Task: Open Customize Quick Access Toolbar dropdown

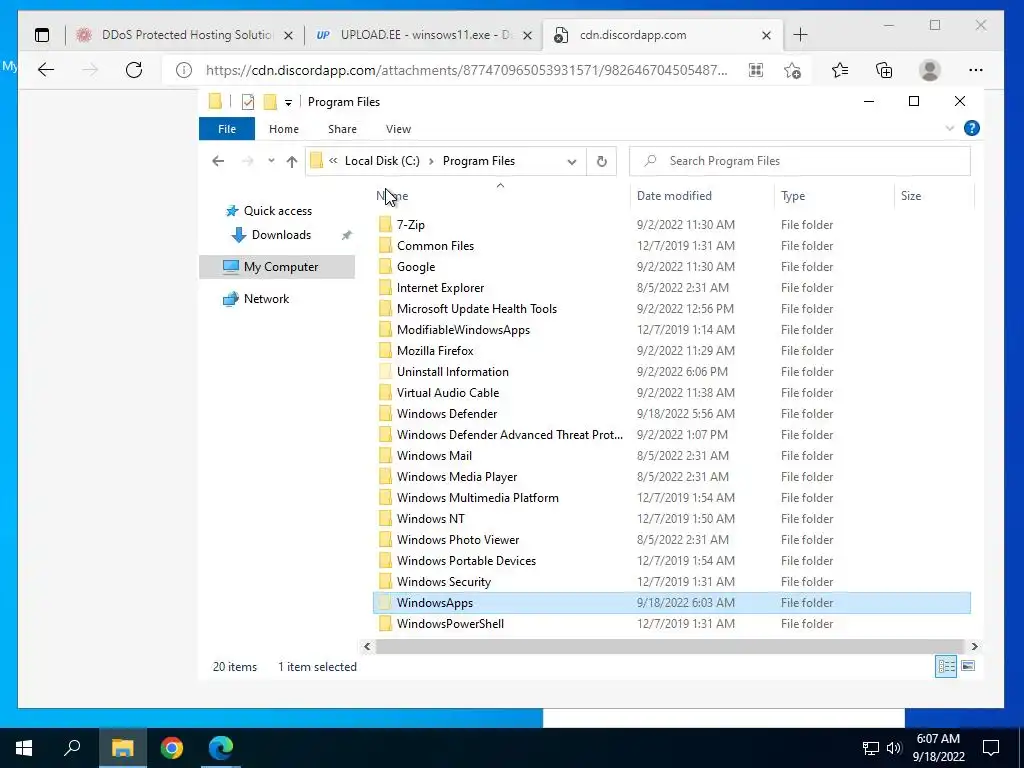Action: pyautogui.click(x=288, y=103)
